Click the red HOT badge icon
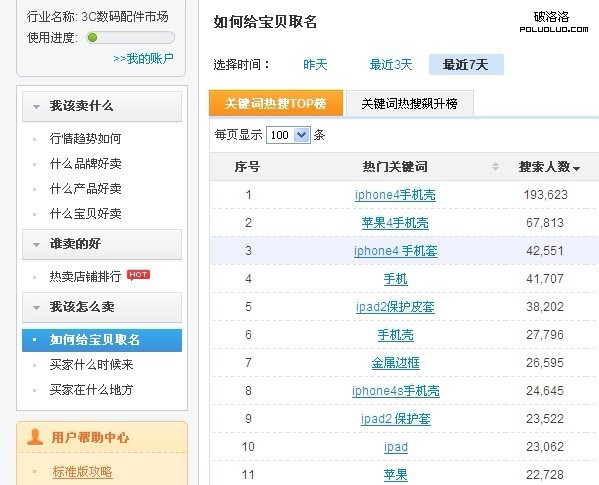 (x=138, y=275)
